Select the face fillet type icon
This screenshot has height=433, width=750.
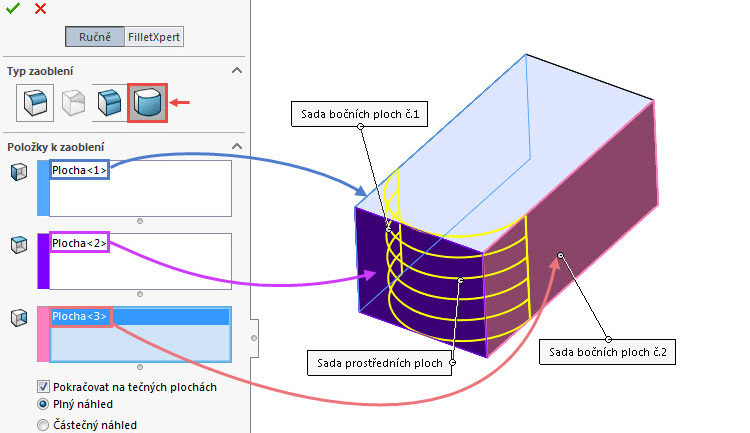(x=110, y=103)
